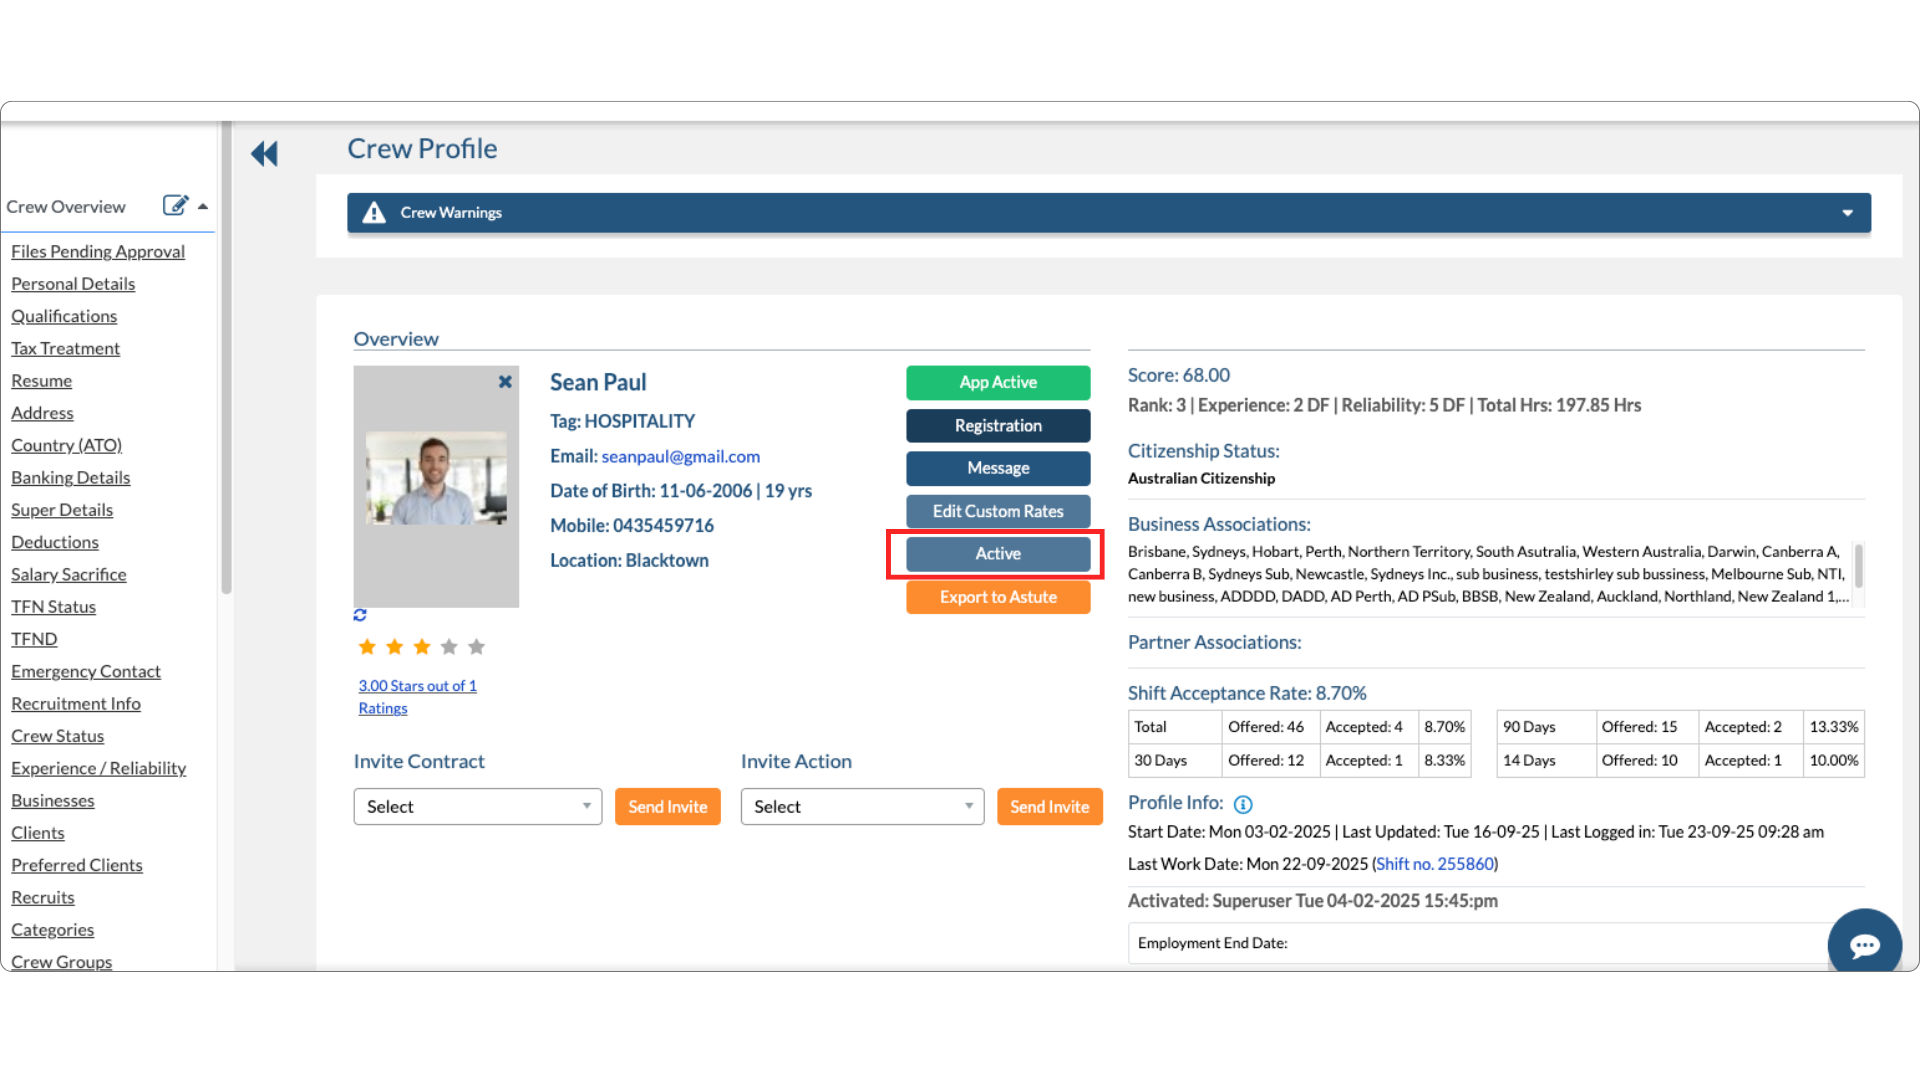
Task: Toggle the Active crew status button
Action: pos(997,554)
